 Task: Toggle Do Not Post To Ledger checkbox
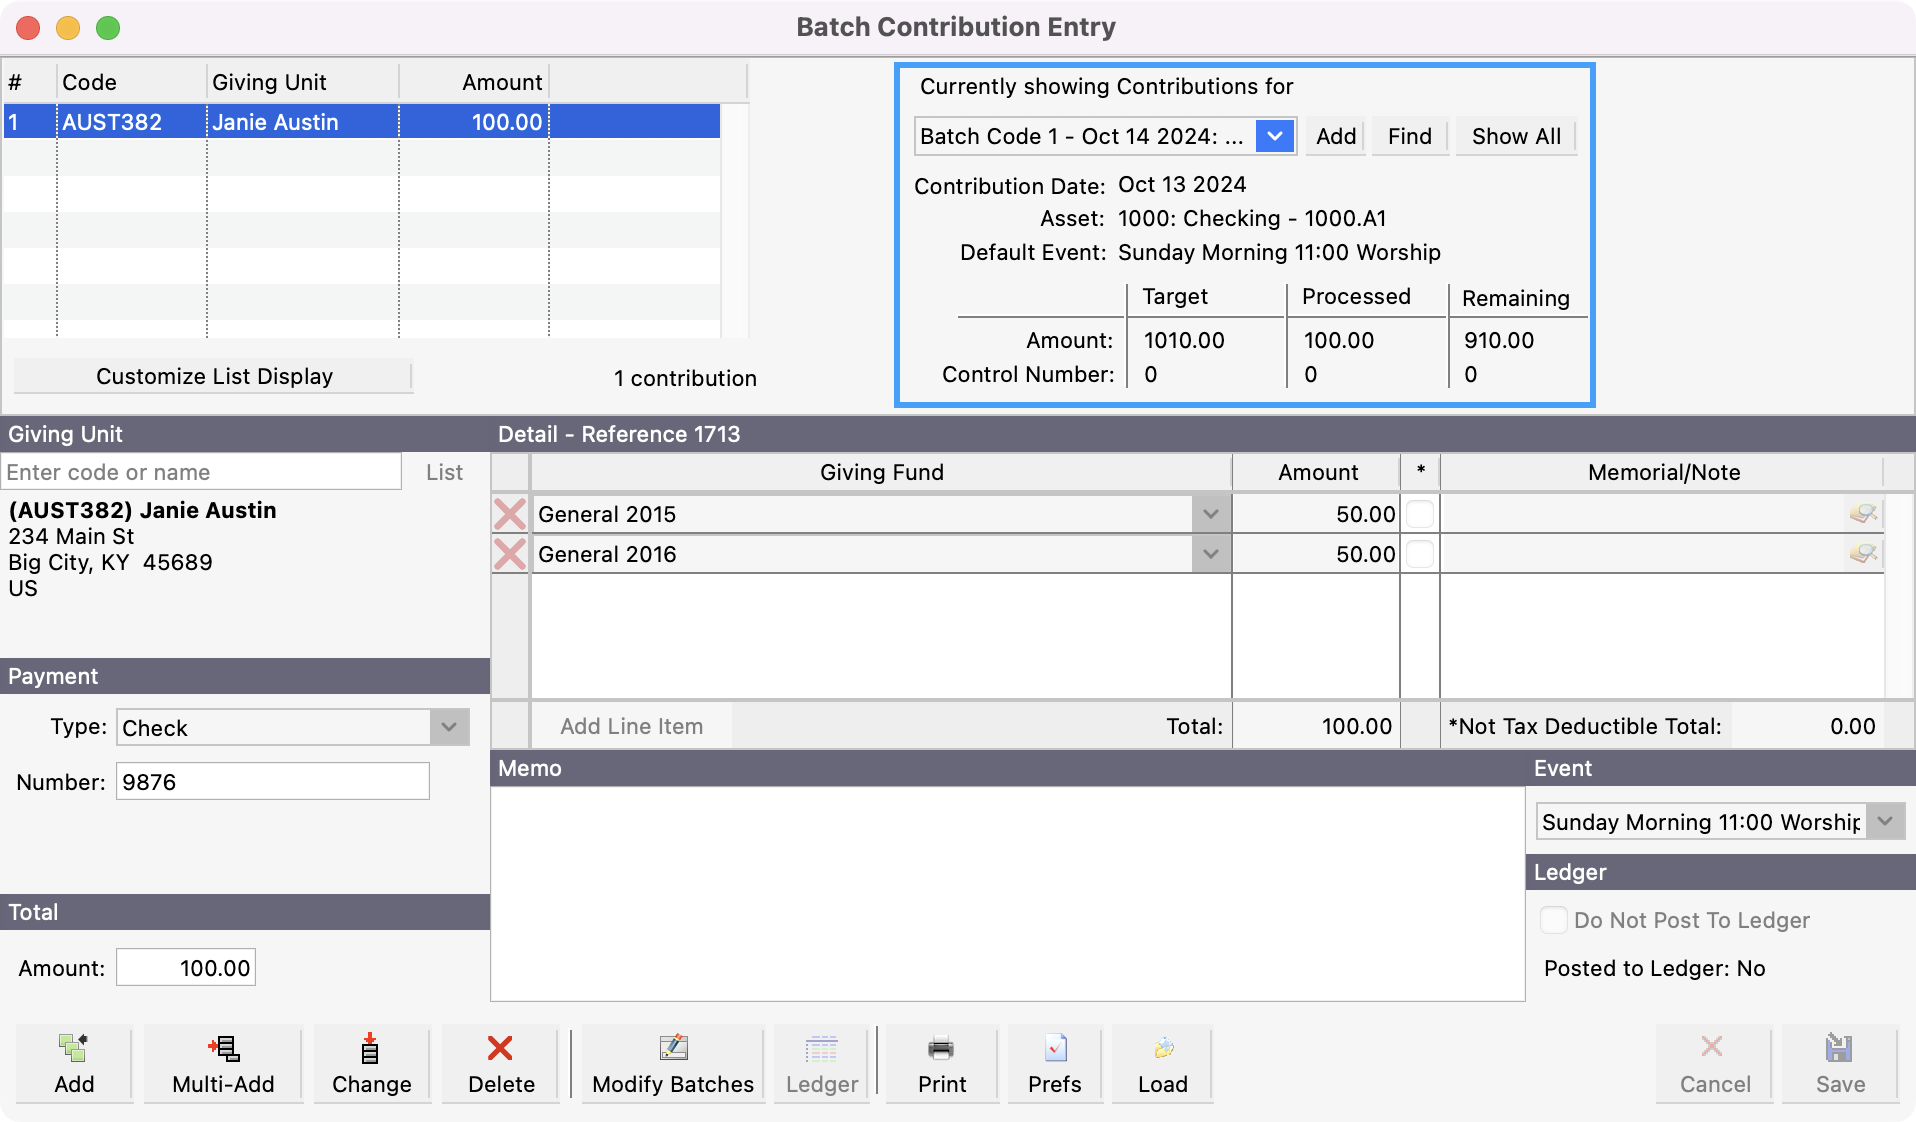pyautogui.click(x=1554, y=920)
